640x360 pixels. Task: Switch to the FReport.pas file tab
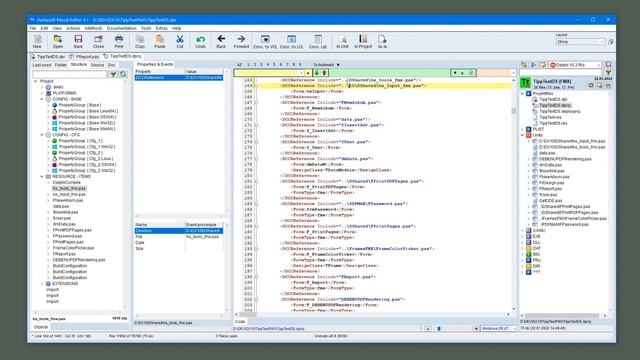click(84, 56)
